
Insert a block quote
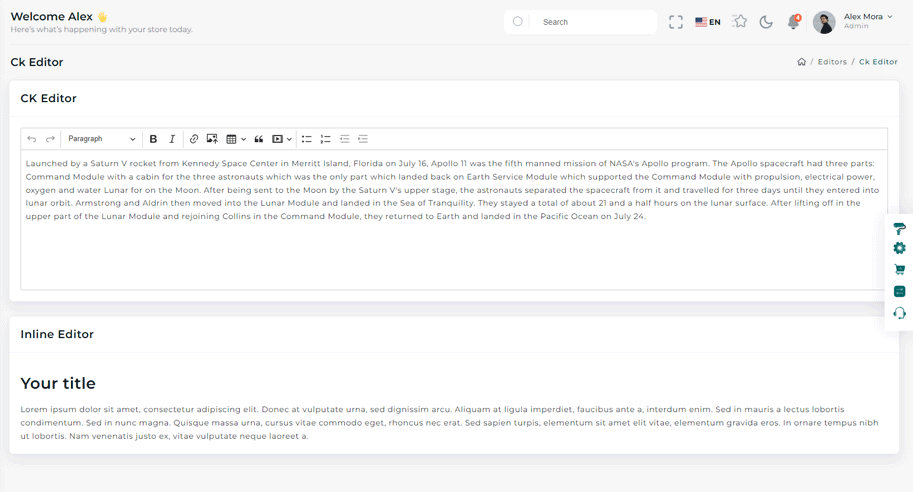[258, 139]
